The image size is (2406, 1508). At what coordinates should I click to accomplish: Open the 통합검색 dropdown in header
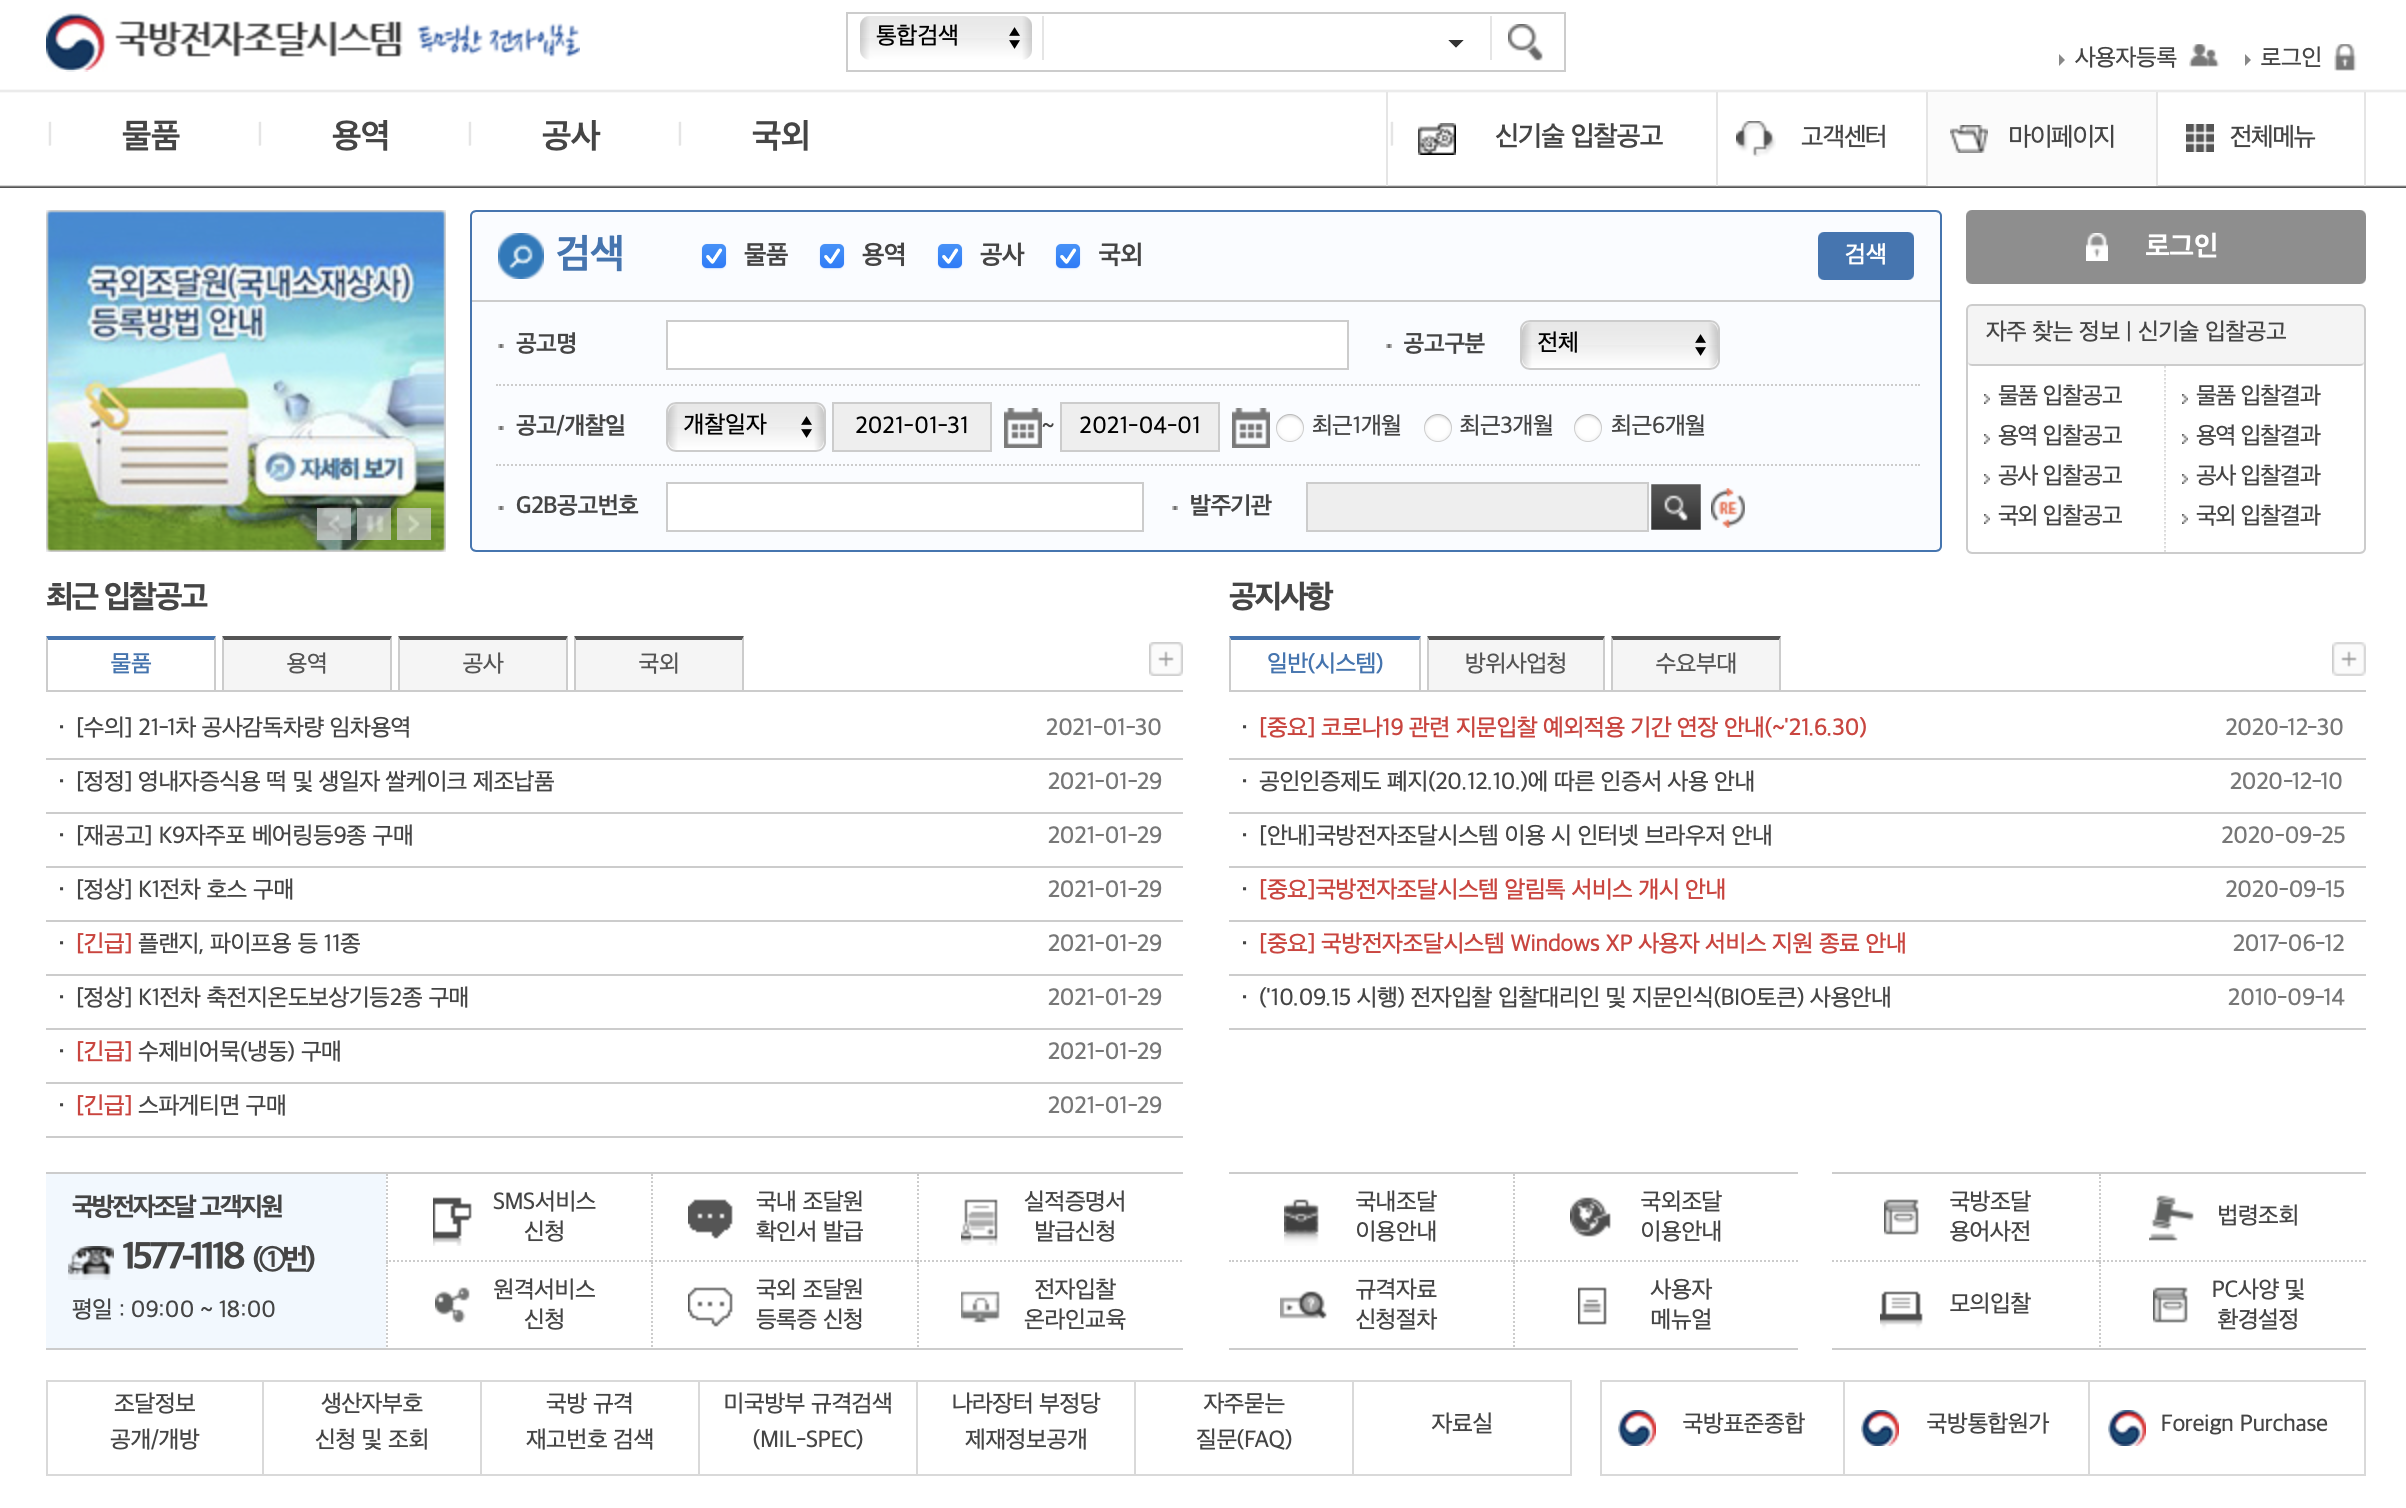point(945,38)
